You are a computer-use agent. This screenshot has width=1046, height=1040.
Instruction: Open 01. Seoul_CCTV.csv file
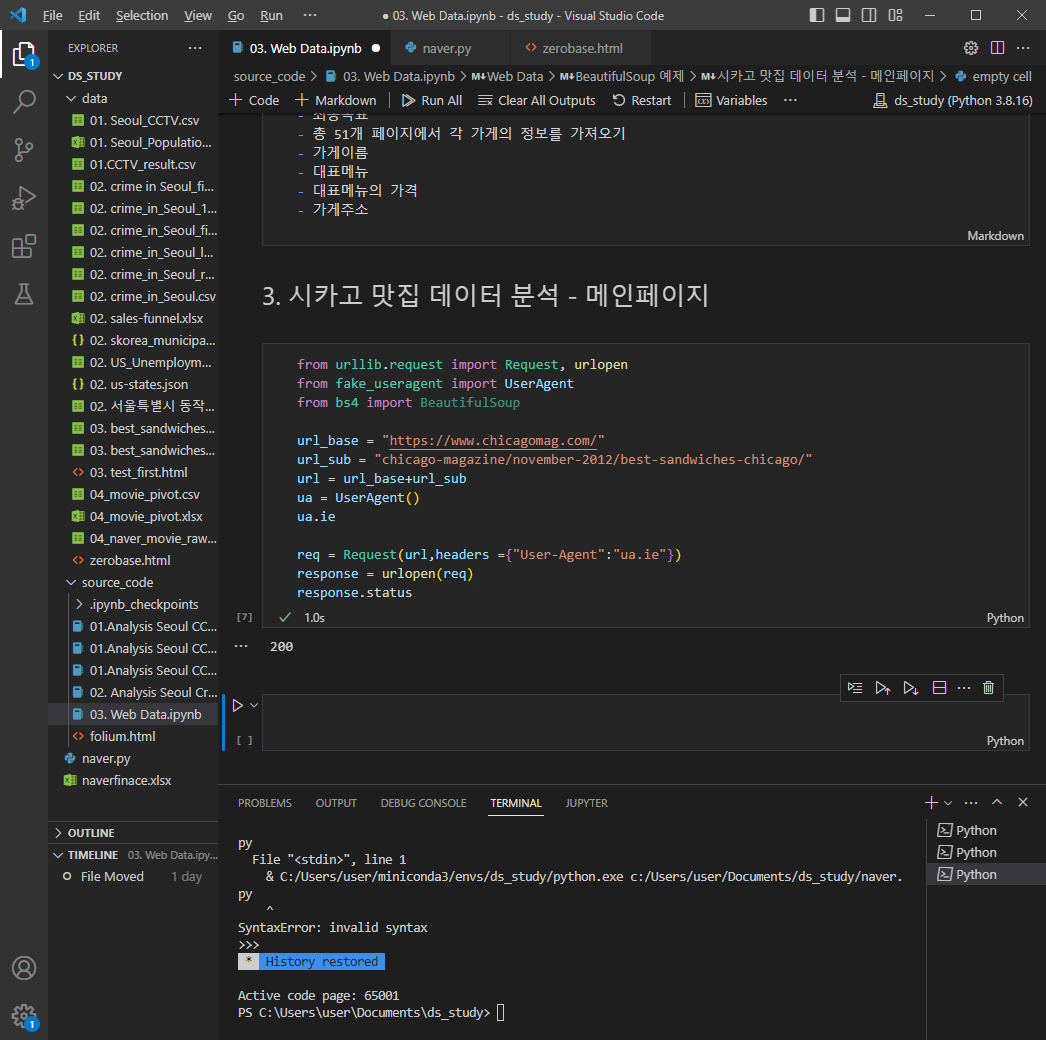(x=133, y=120)
